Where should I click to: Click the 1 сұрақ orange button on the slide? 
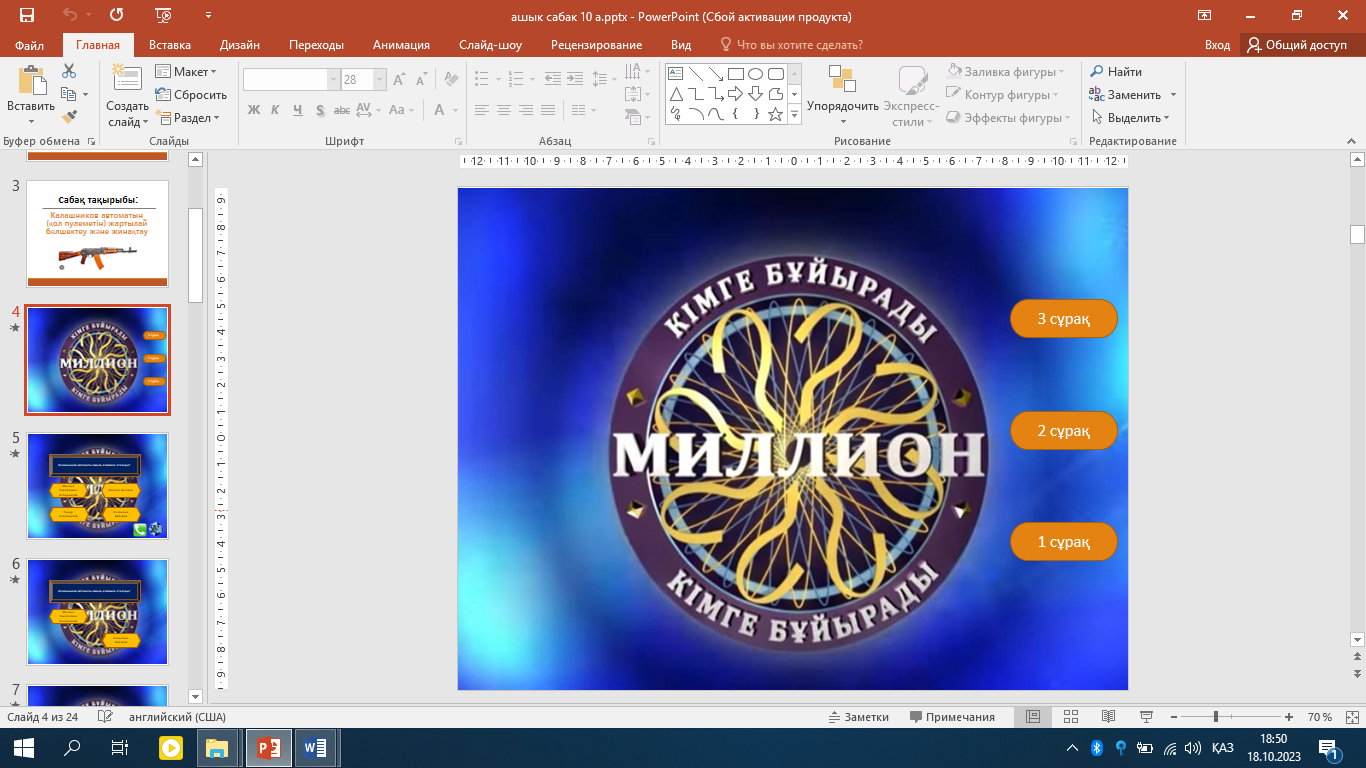point(1063,542)
